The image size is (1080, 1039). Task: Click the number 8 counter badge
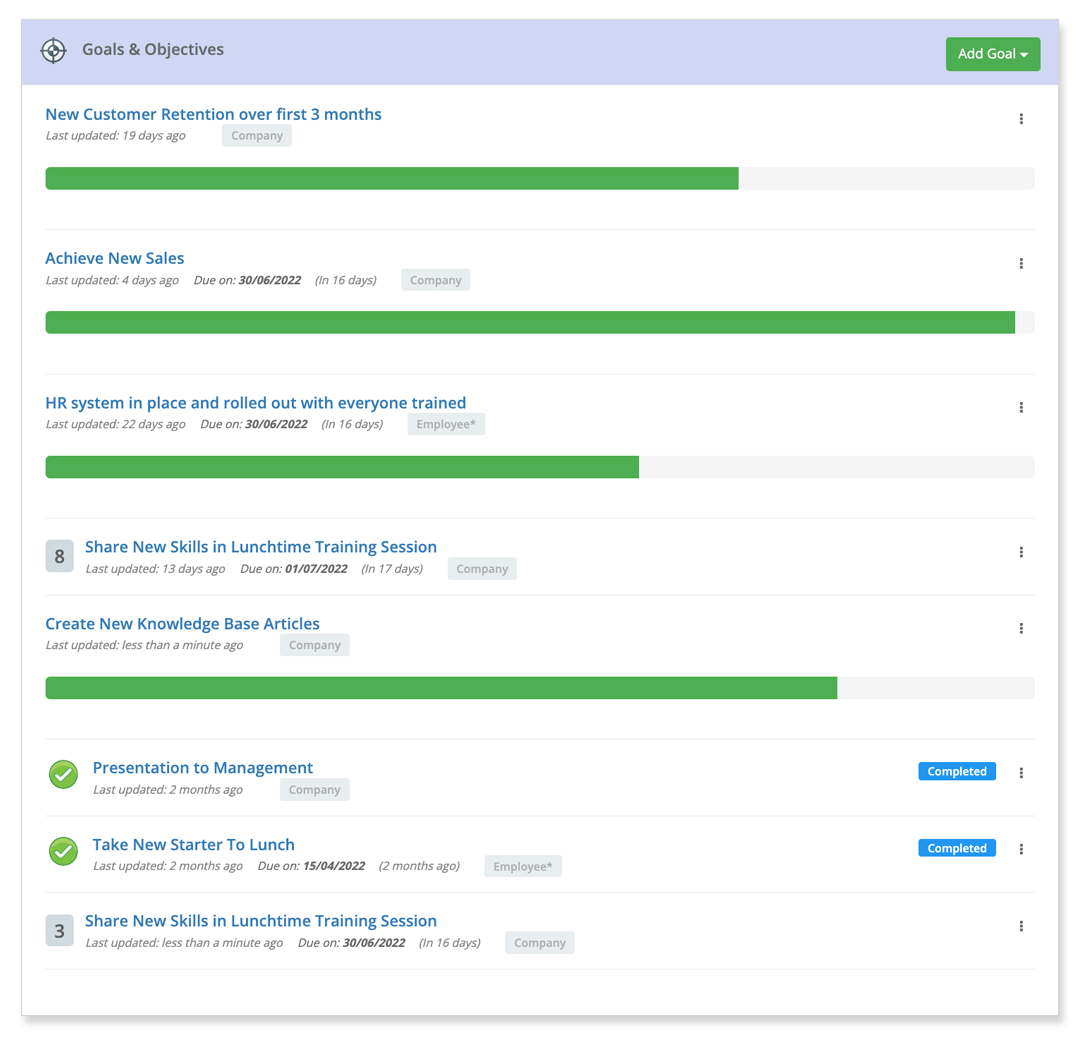click(60, 556)
